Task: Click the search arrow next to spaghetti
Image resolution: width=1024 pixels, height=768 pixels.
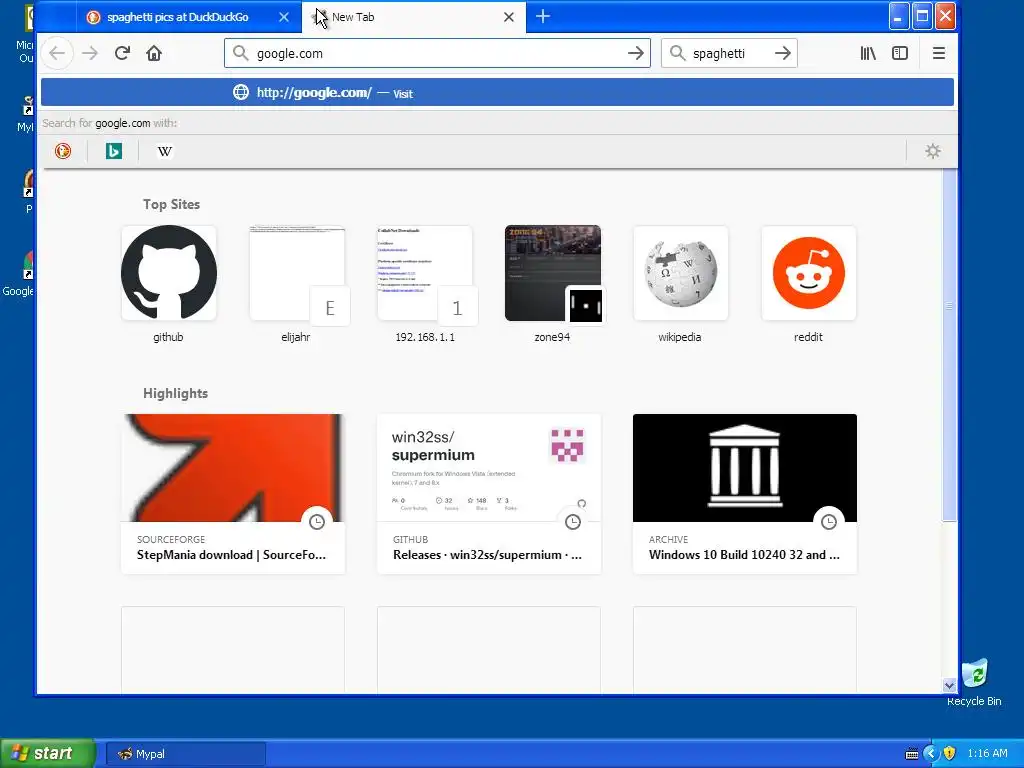Action: (x=782, y=54)
